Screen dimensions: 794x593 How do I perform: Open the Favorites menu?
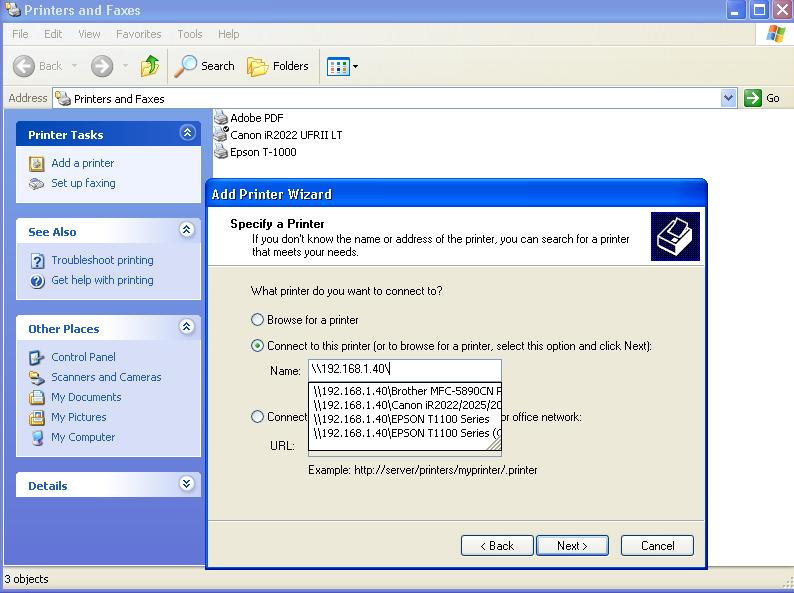(138, 34)
